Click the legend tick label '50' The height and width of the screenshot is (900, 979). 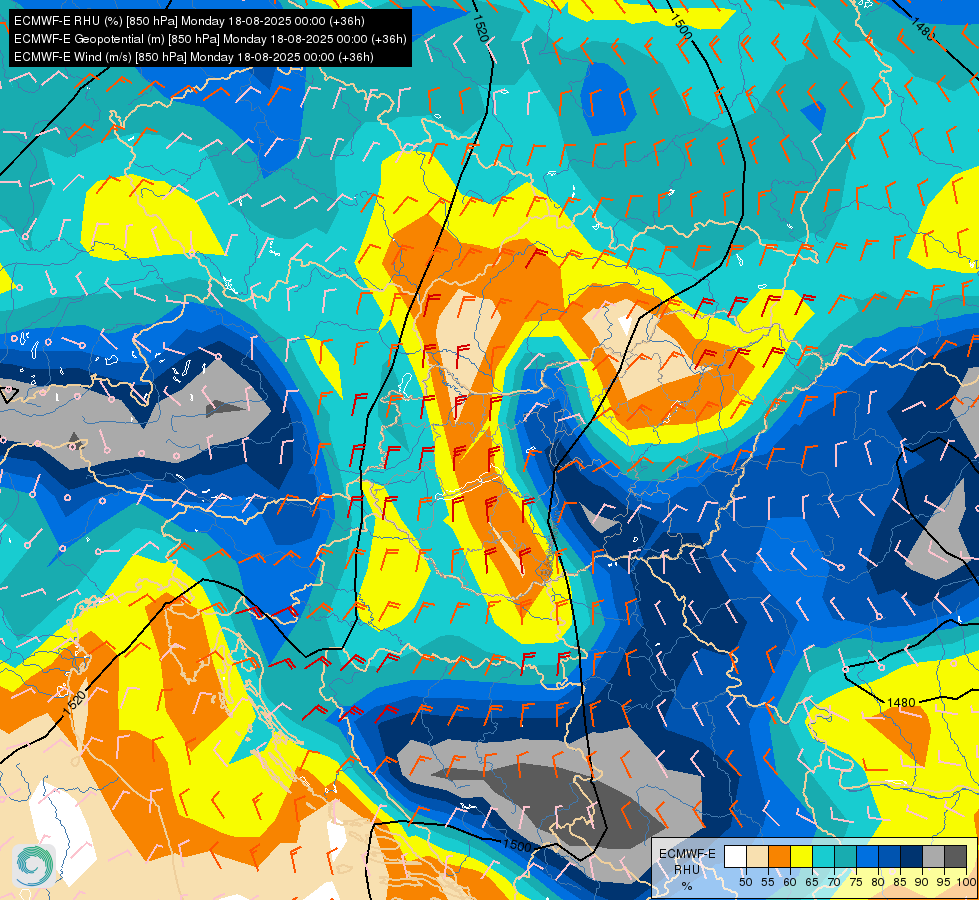745,882
